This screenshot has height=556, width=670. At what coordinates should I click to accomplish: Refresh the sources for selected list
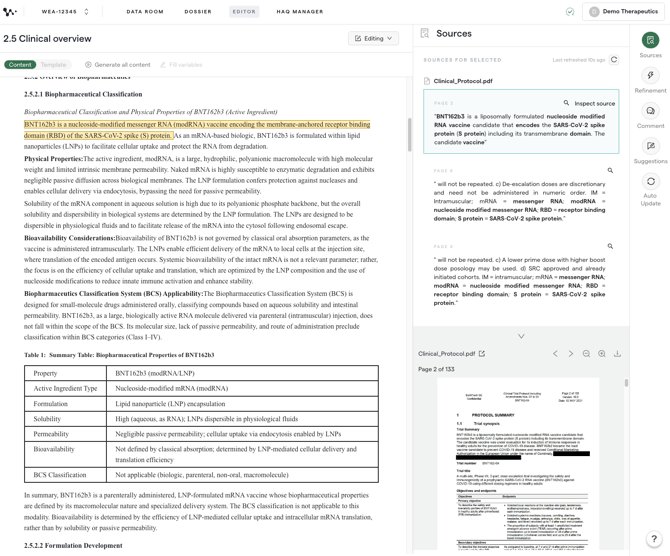coord(614,59)
